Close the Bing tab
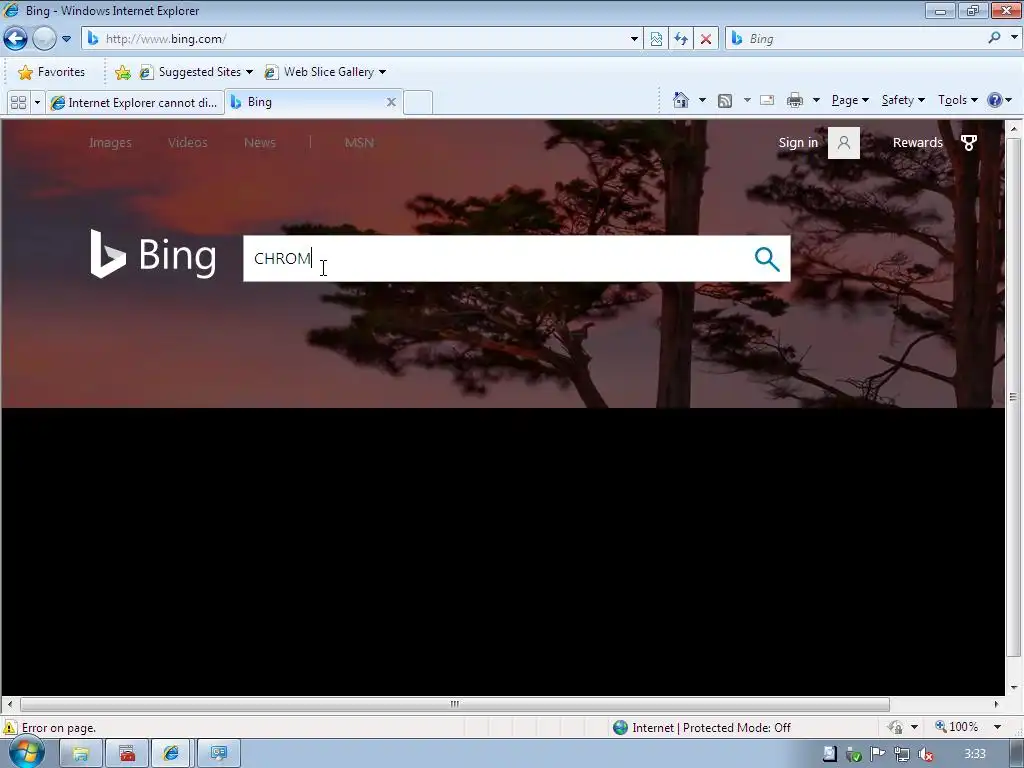Image resolution: width=1024 pixels, height=768 pixels. tap(391, 102)
